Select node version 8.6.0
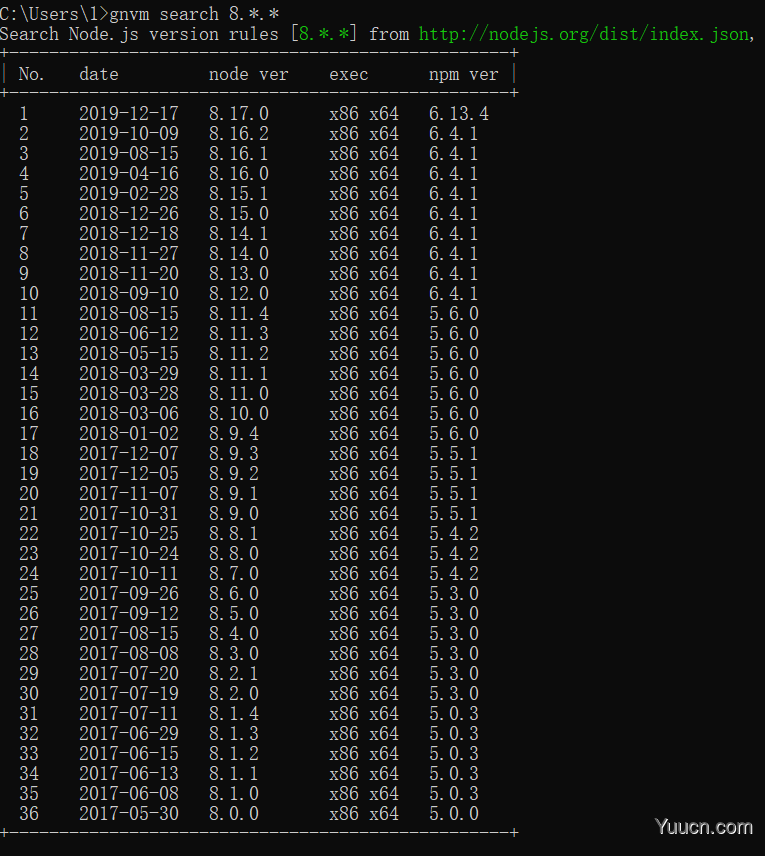Screen dimensions: 765x856 234,594
